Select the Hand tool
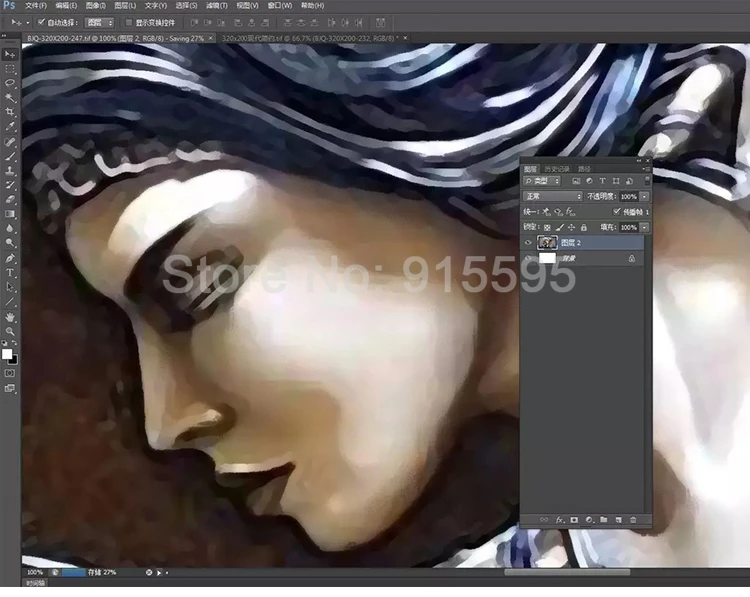 [x=10, y=317]
